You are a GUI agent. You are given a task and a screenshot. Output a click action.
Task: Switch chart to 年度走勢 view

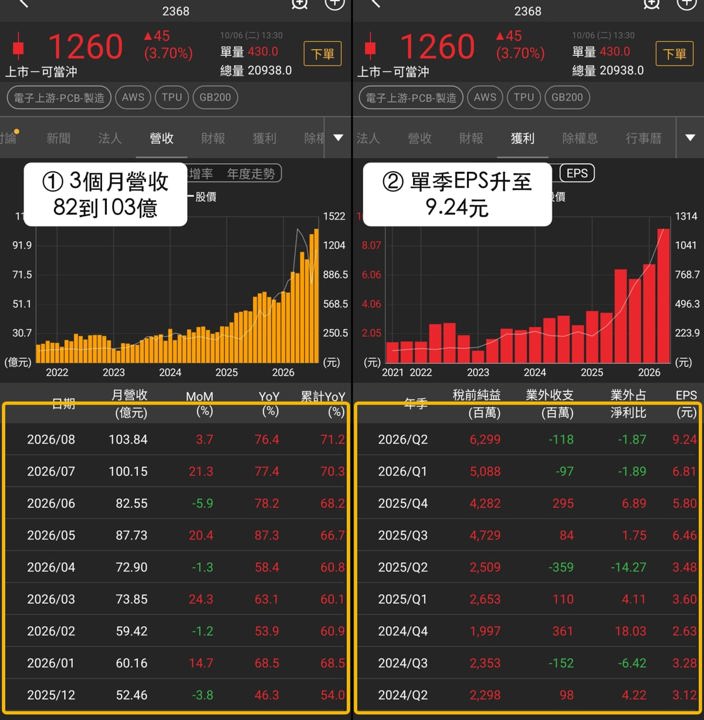point(251,174)
